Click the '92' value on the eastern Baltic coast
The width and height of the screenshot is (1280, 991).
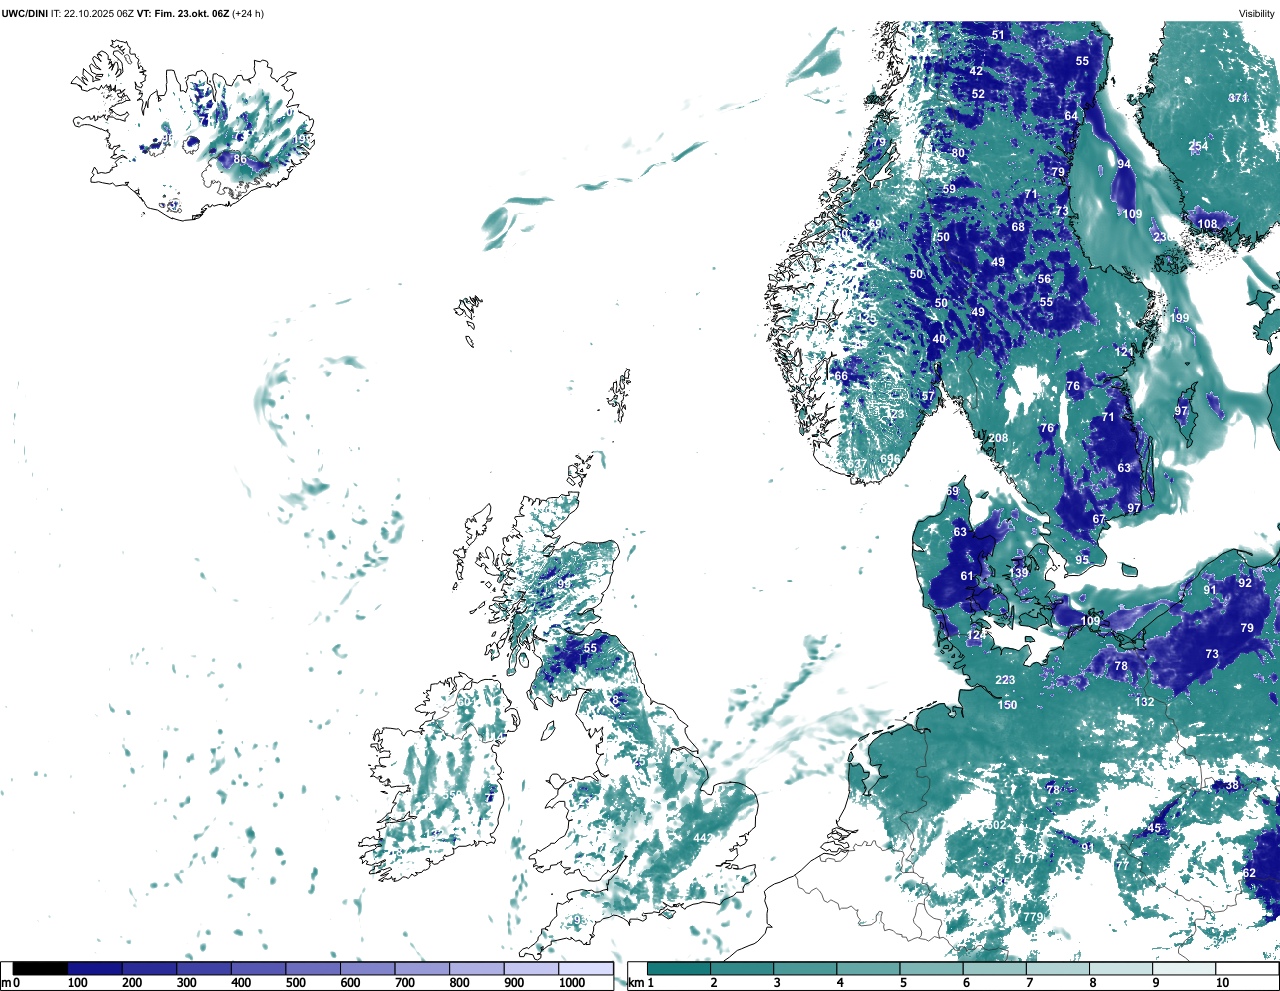(1245, 583)
